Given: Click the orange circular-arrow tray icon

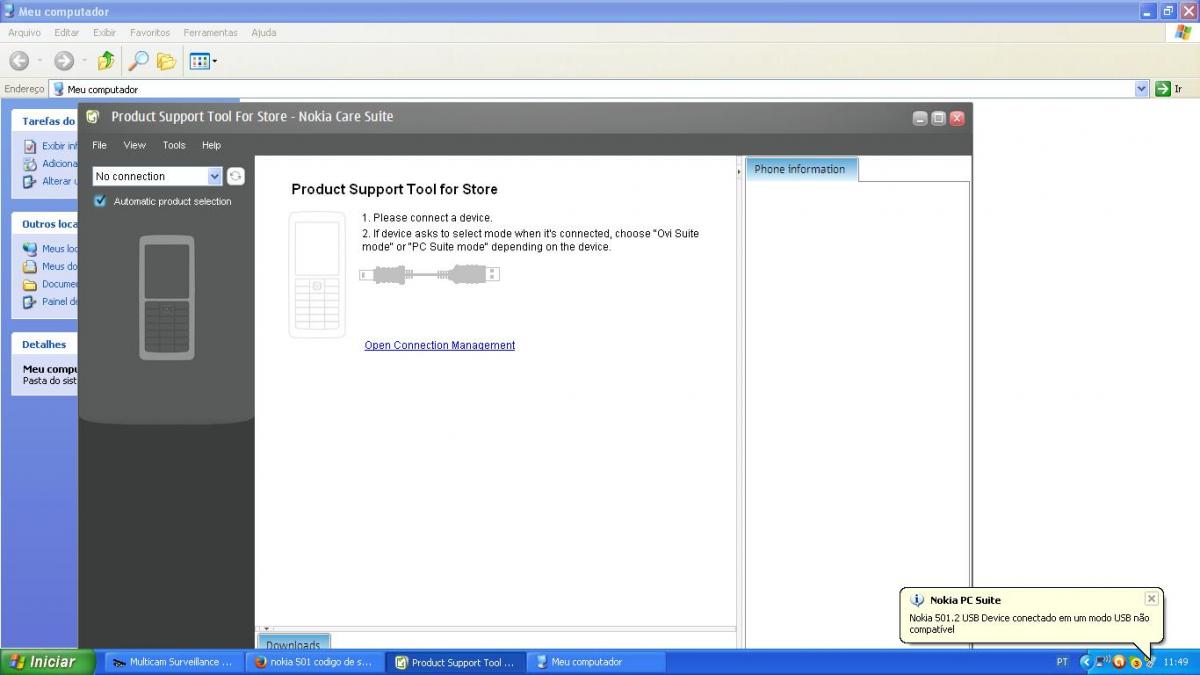Looking at the screenshot, I should click(x=1119, y=662).
